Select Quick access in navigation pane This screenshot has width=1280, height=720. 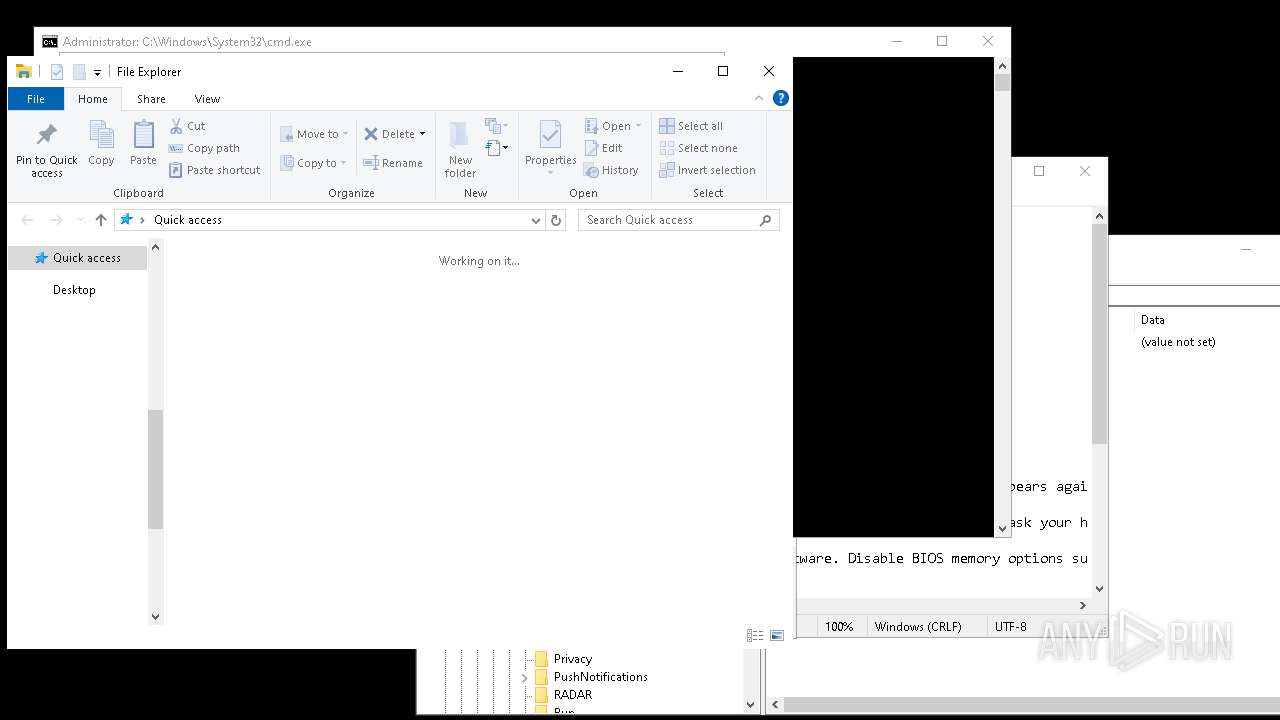(x=77, y=258)
